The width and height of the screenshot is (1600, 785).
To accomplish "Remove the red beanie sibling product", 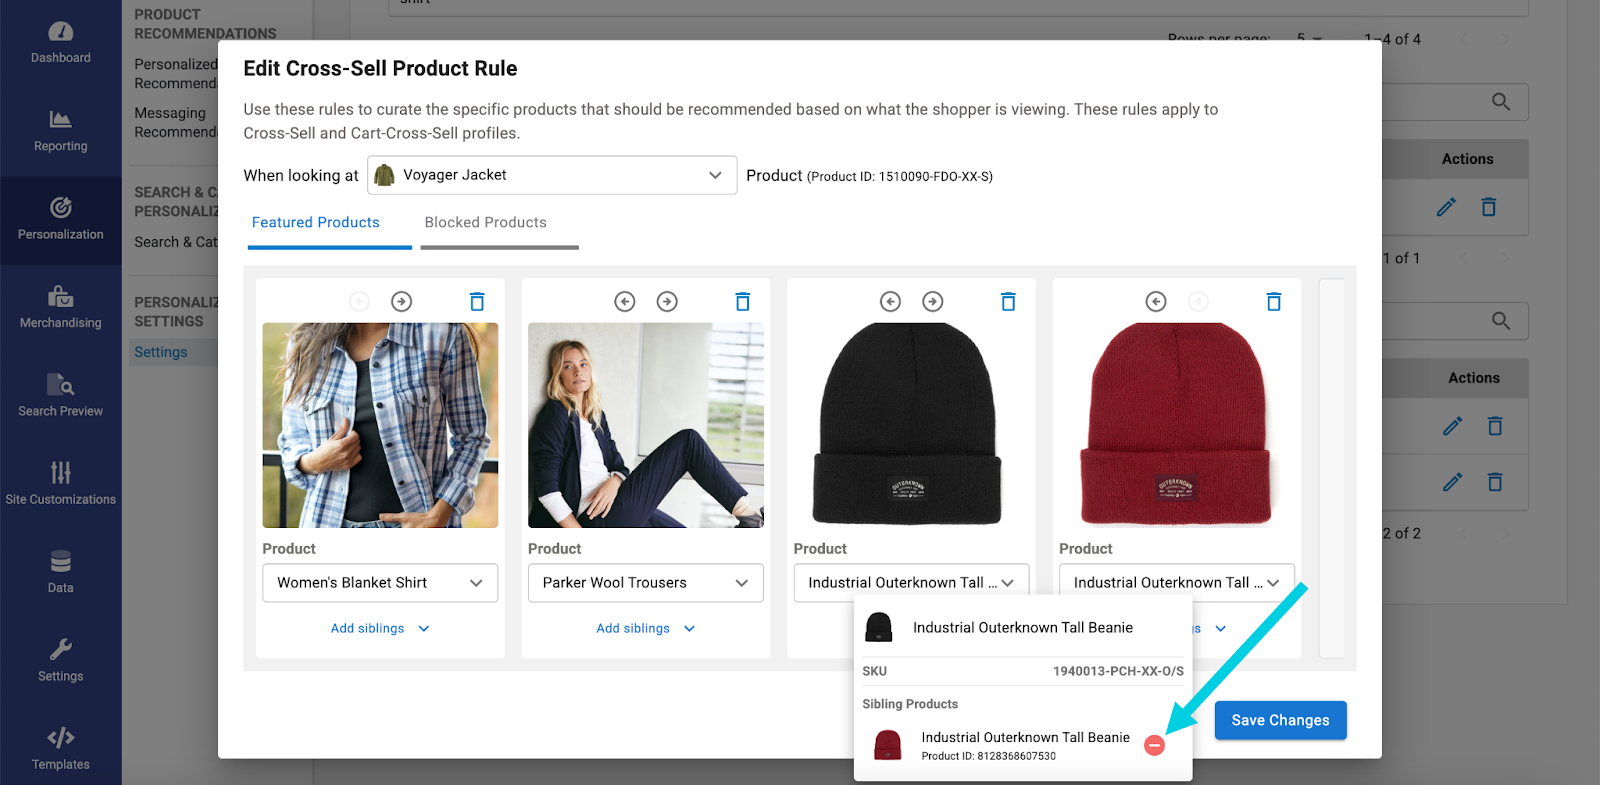I will [x=1154, y=745].
